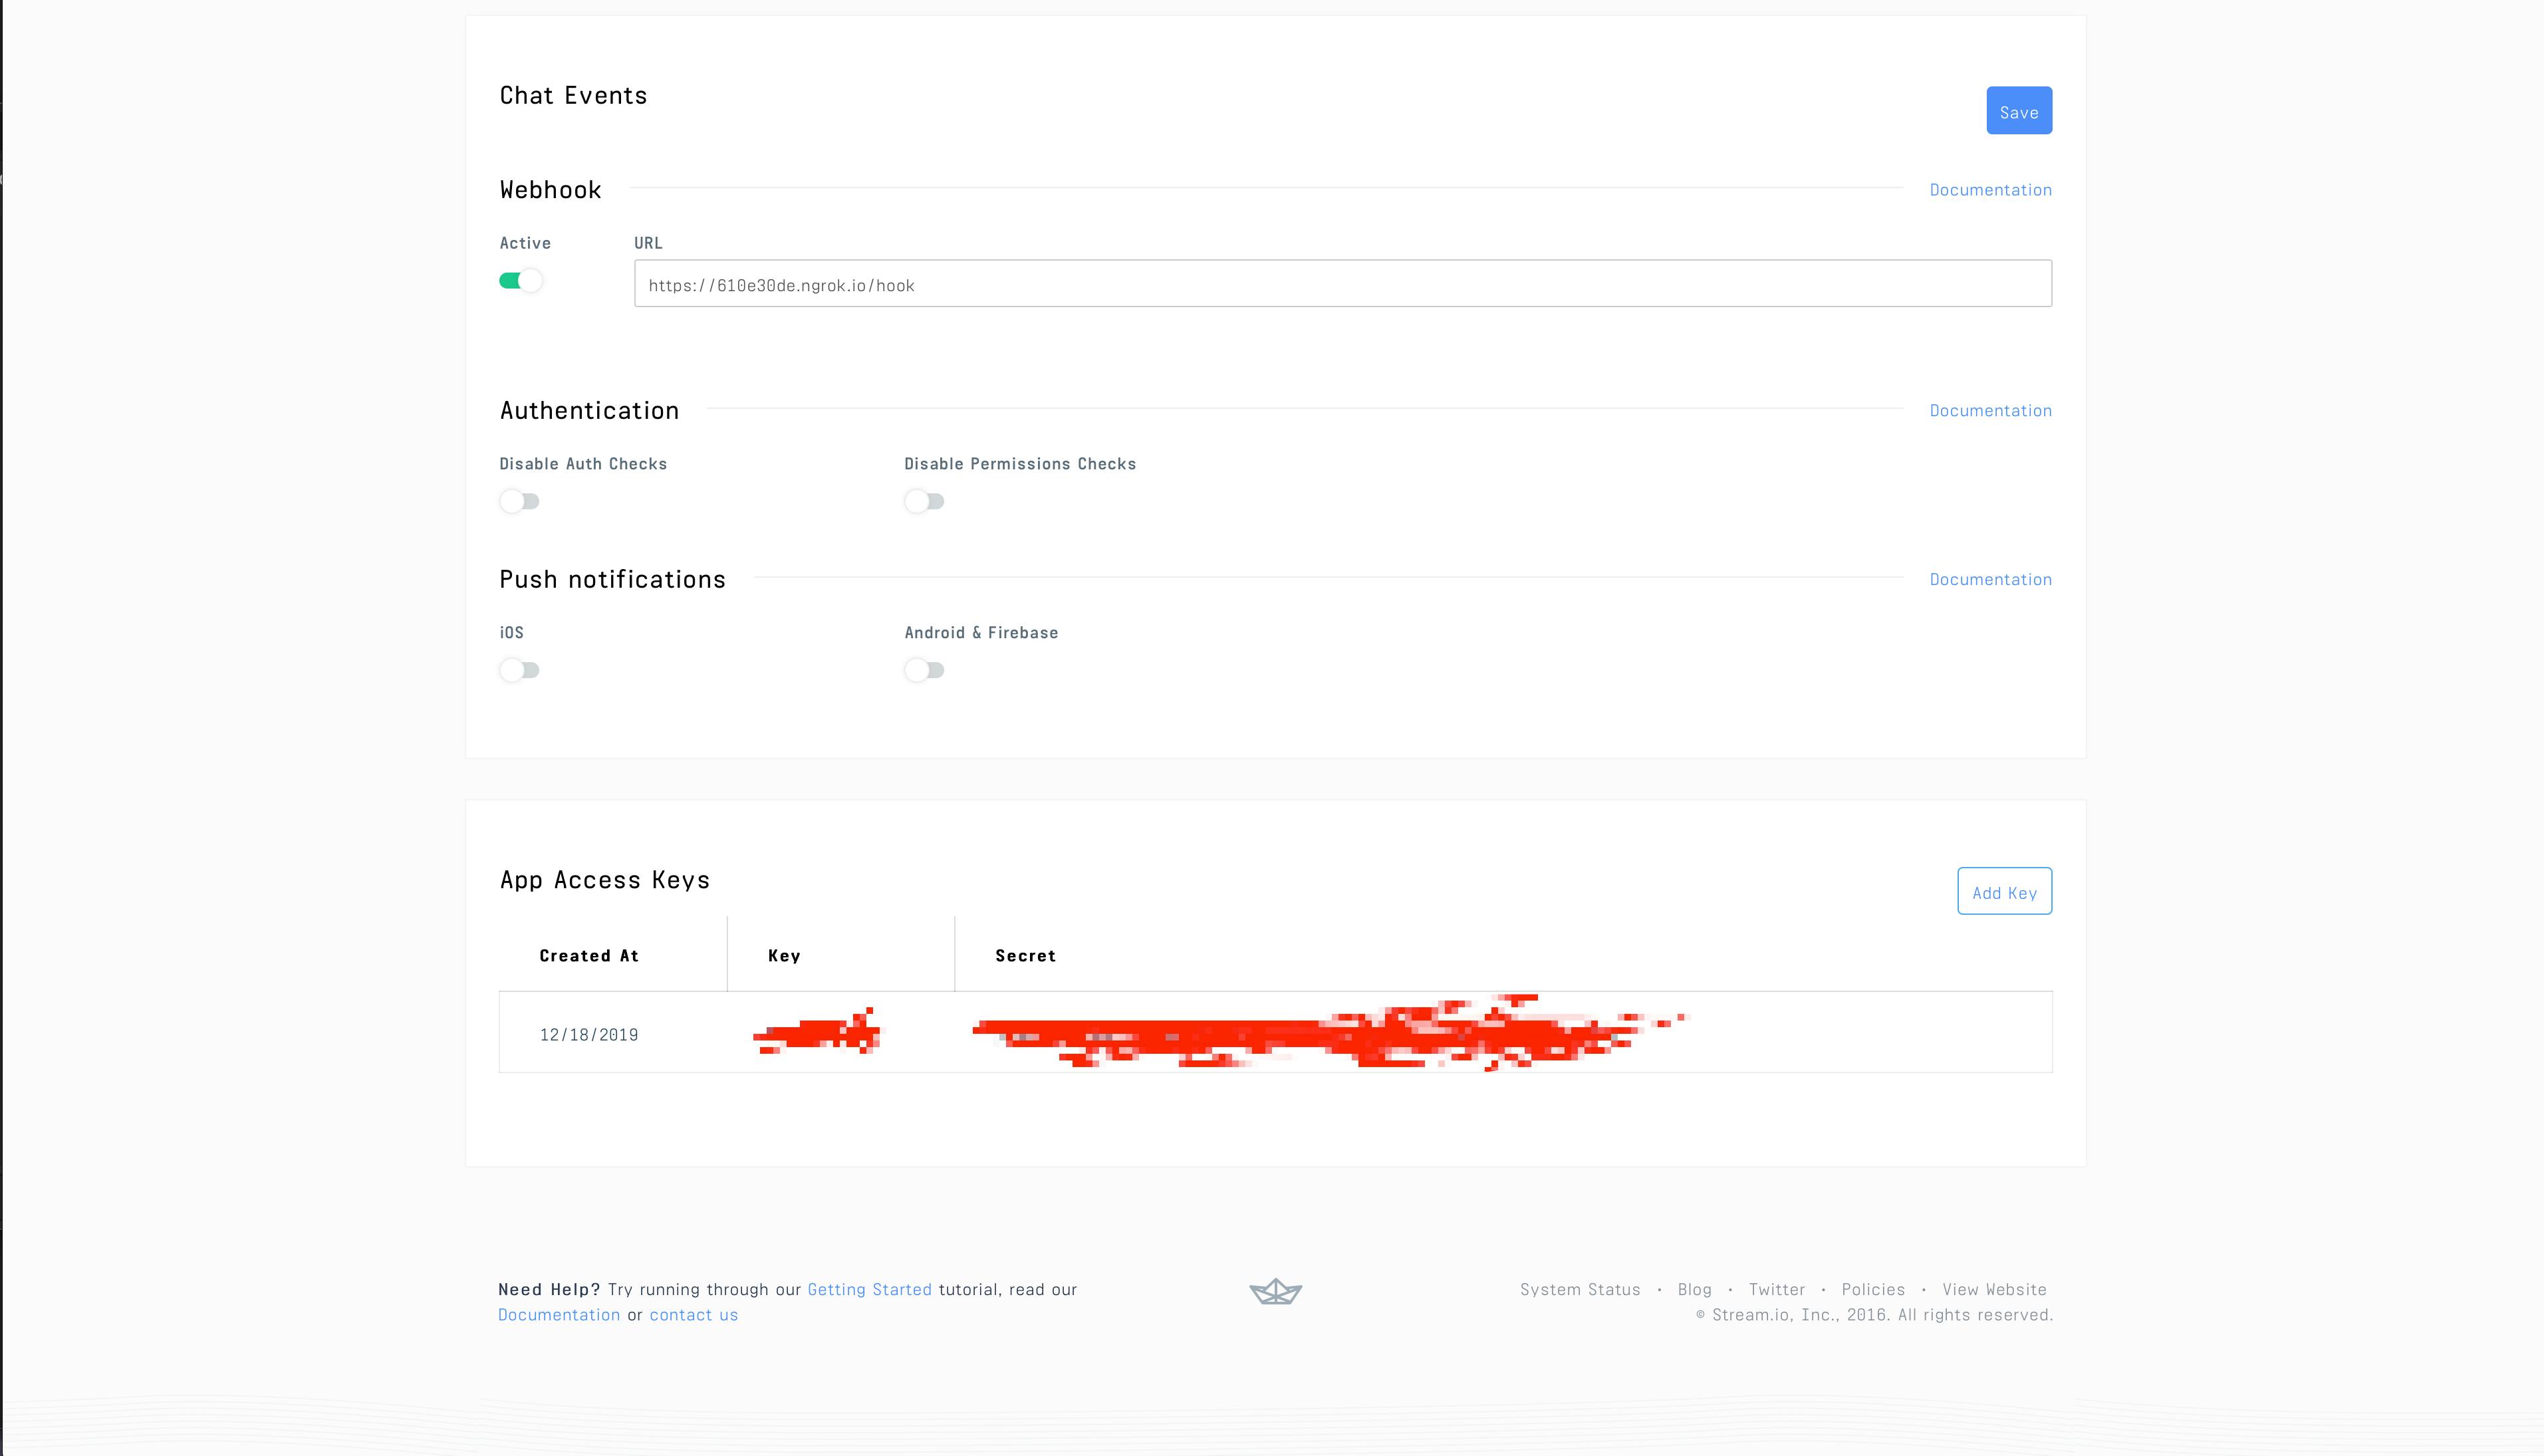
Task: Enable the iOS push notifications toggle
Action: [519, 670]
